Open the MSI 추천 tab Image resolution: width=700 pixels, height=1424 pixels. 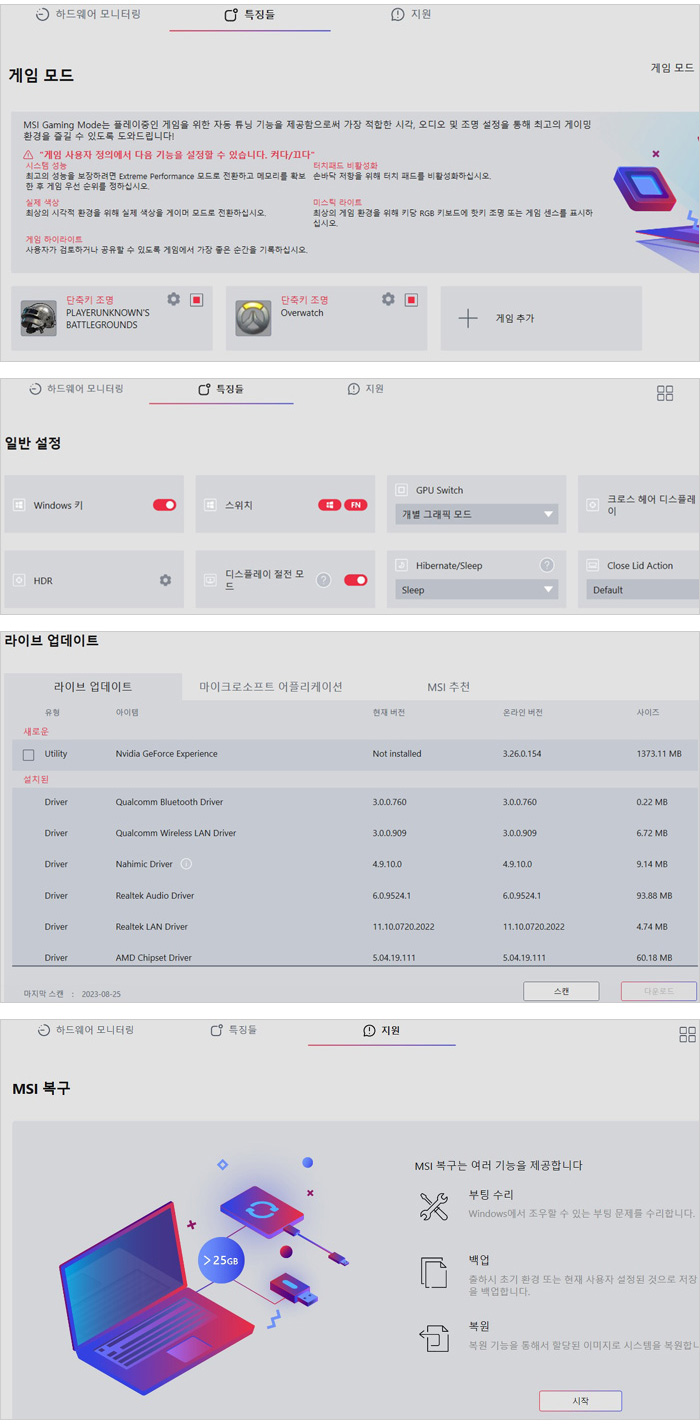click(448, 687)
